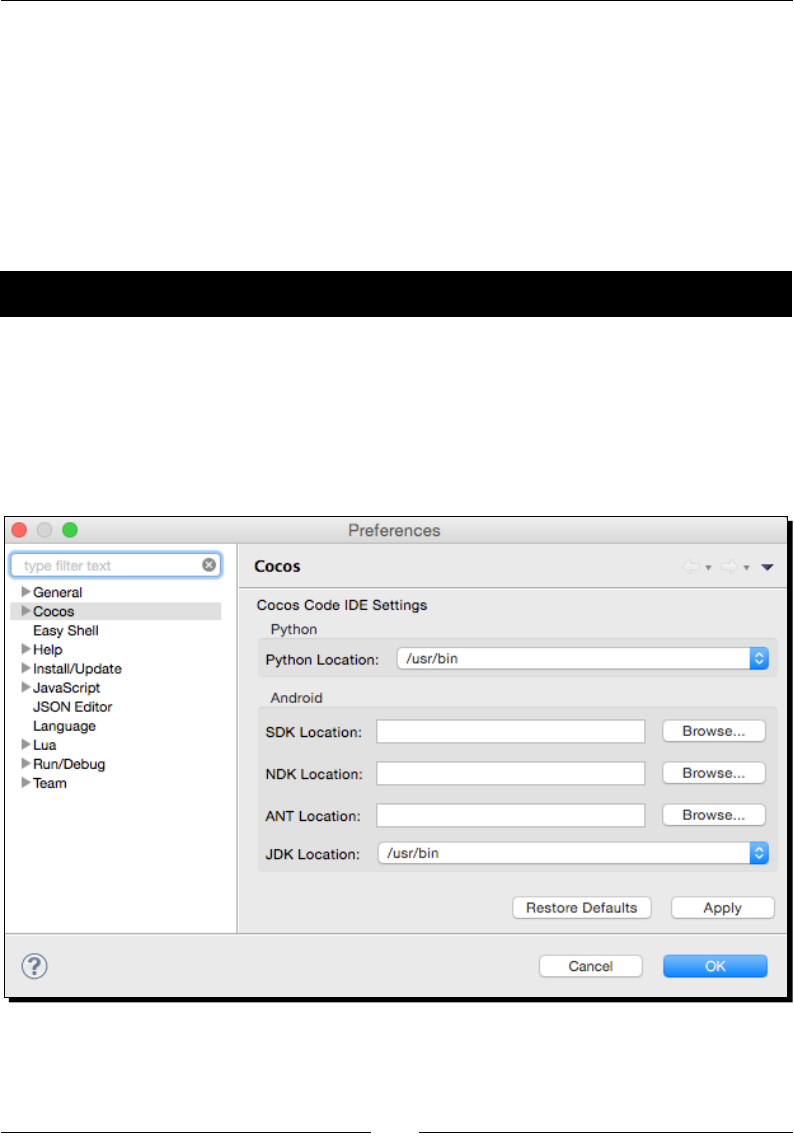Open the forward history dropdown arrow
The height and width of the screenshot is (1142, 794).
[x=746, y=567]
